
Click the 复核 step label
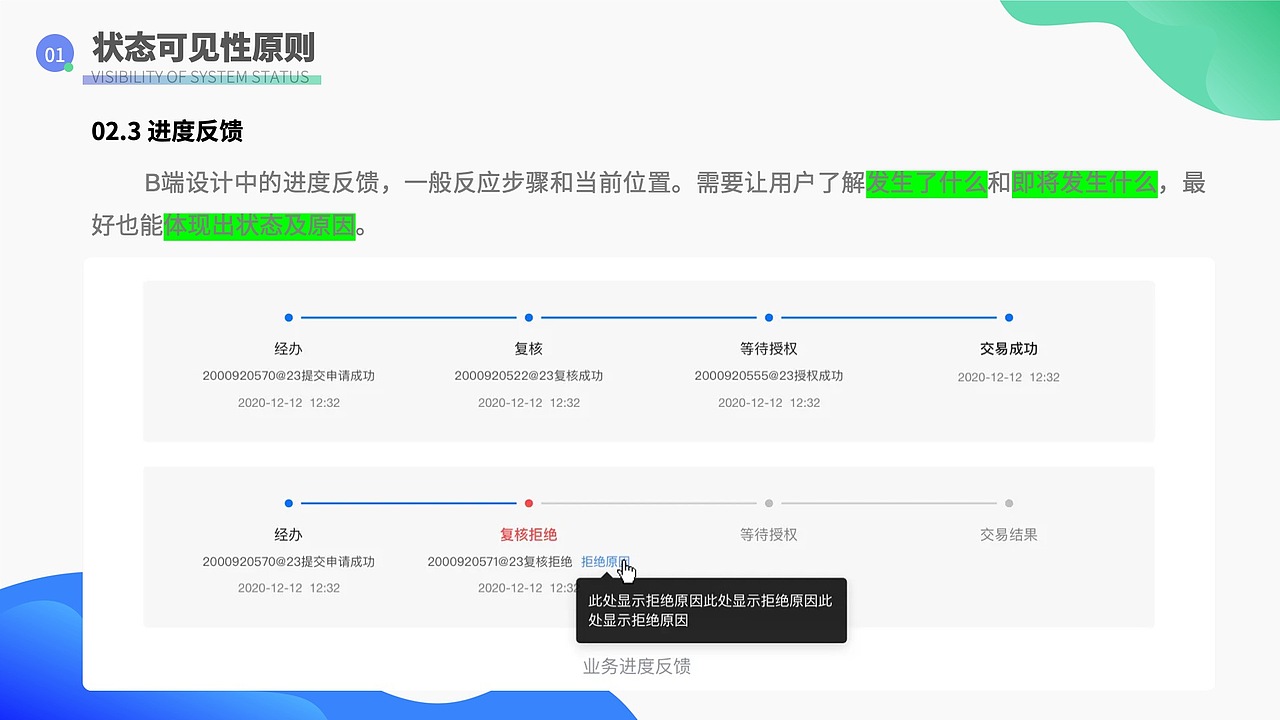point(529,349)
